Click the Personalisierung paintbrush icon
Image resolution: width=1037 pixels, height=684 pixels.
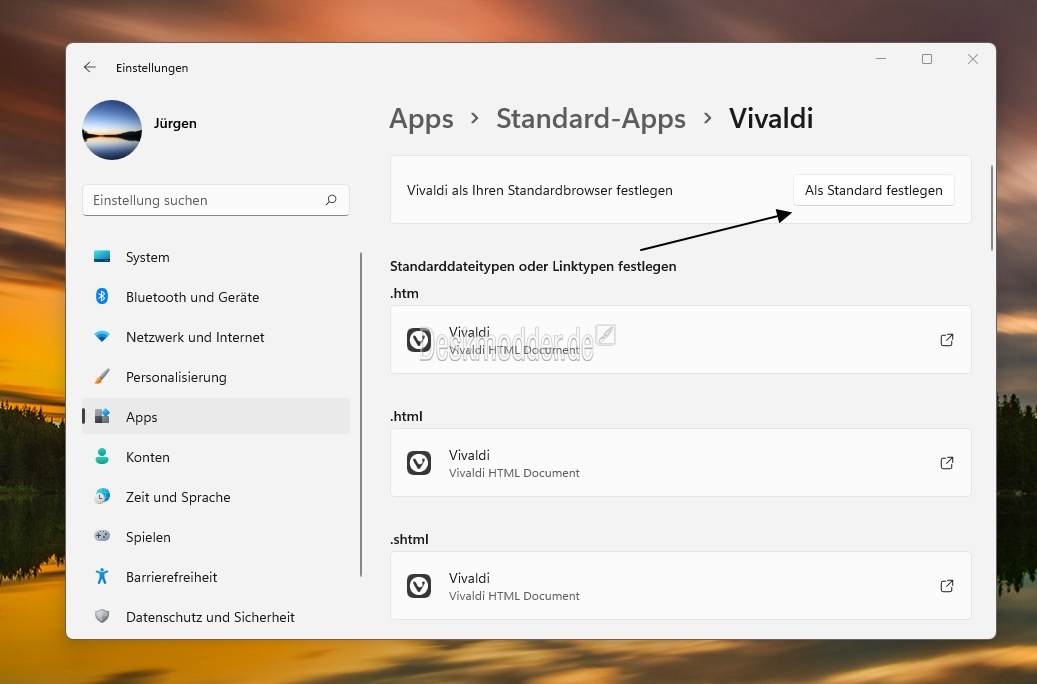click(102, 376)
